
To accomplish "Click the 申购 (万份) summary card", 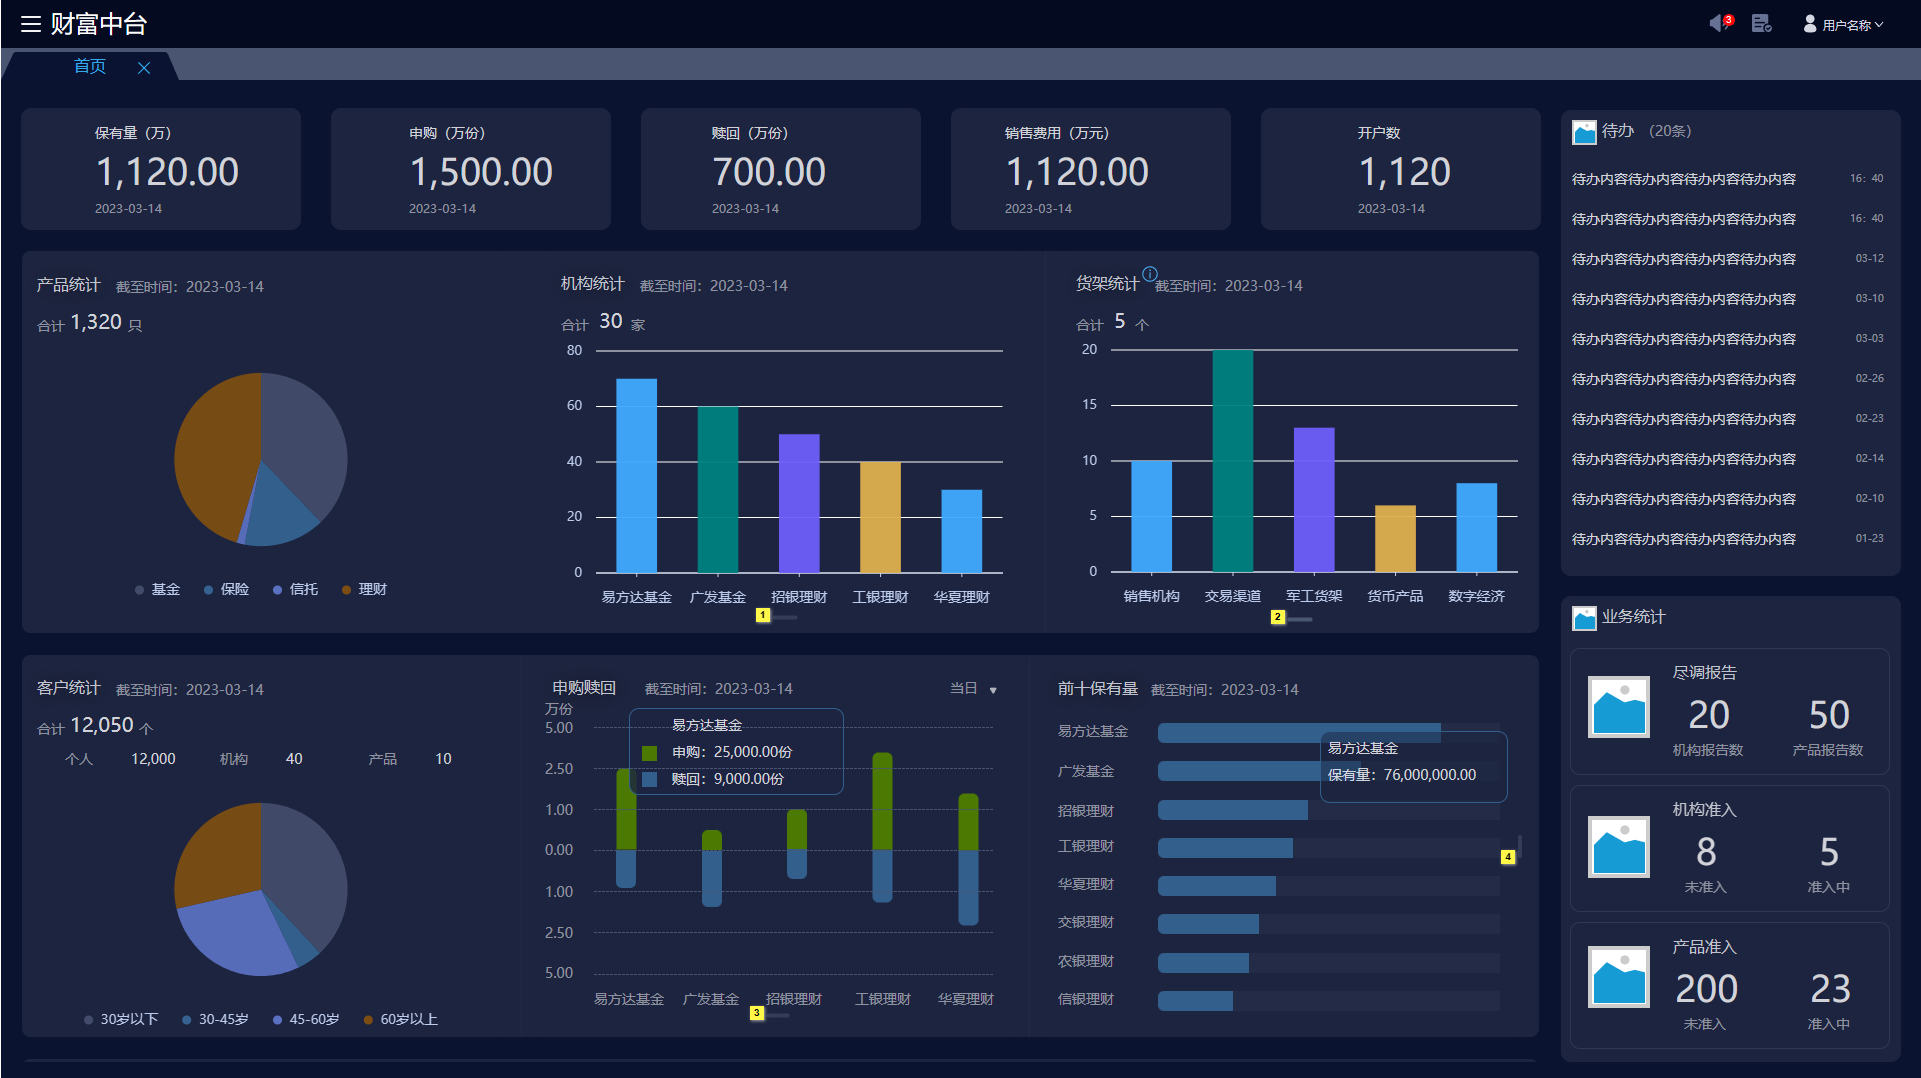I will point(471,169).
